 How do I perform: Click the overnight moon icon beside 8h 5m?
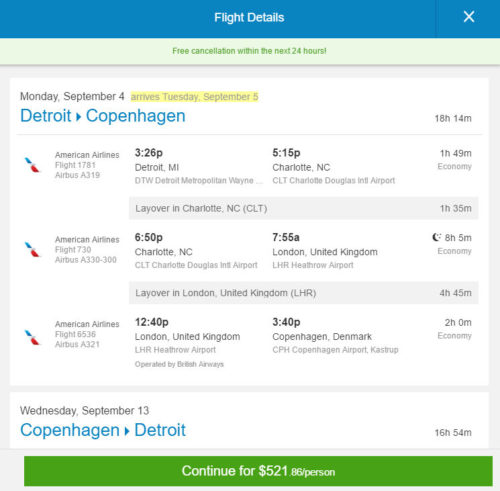pos(436,237)
